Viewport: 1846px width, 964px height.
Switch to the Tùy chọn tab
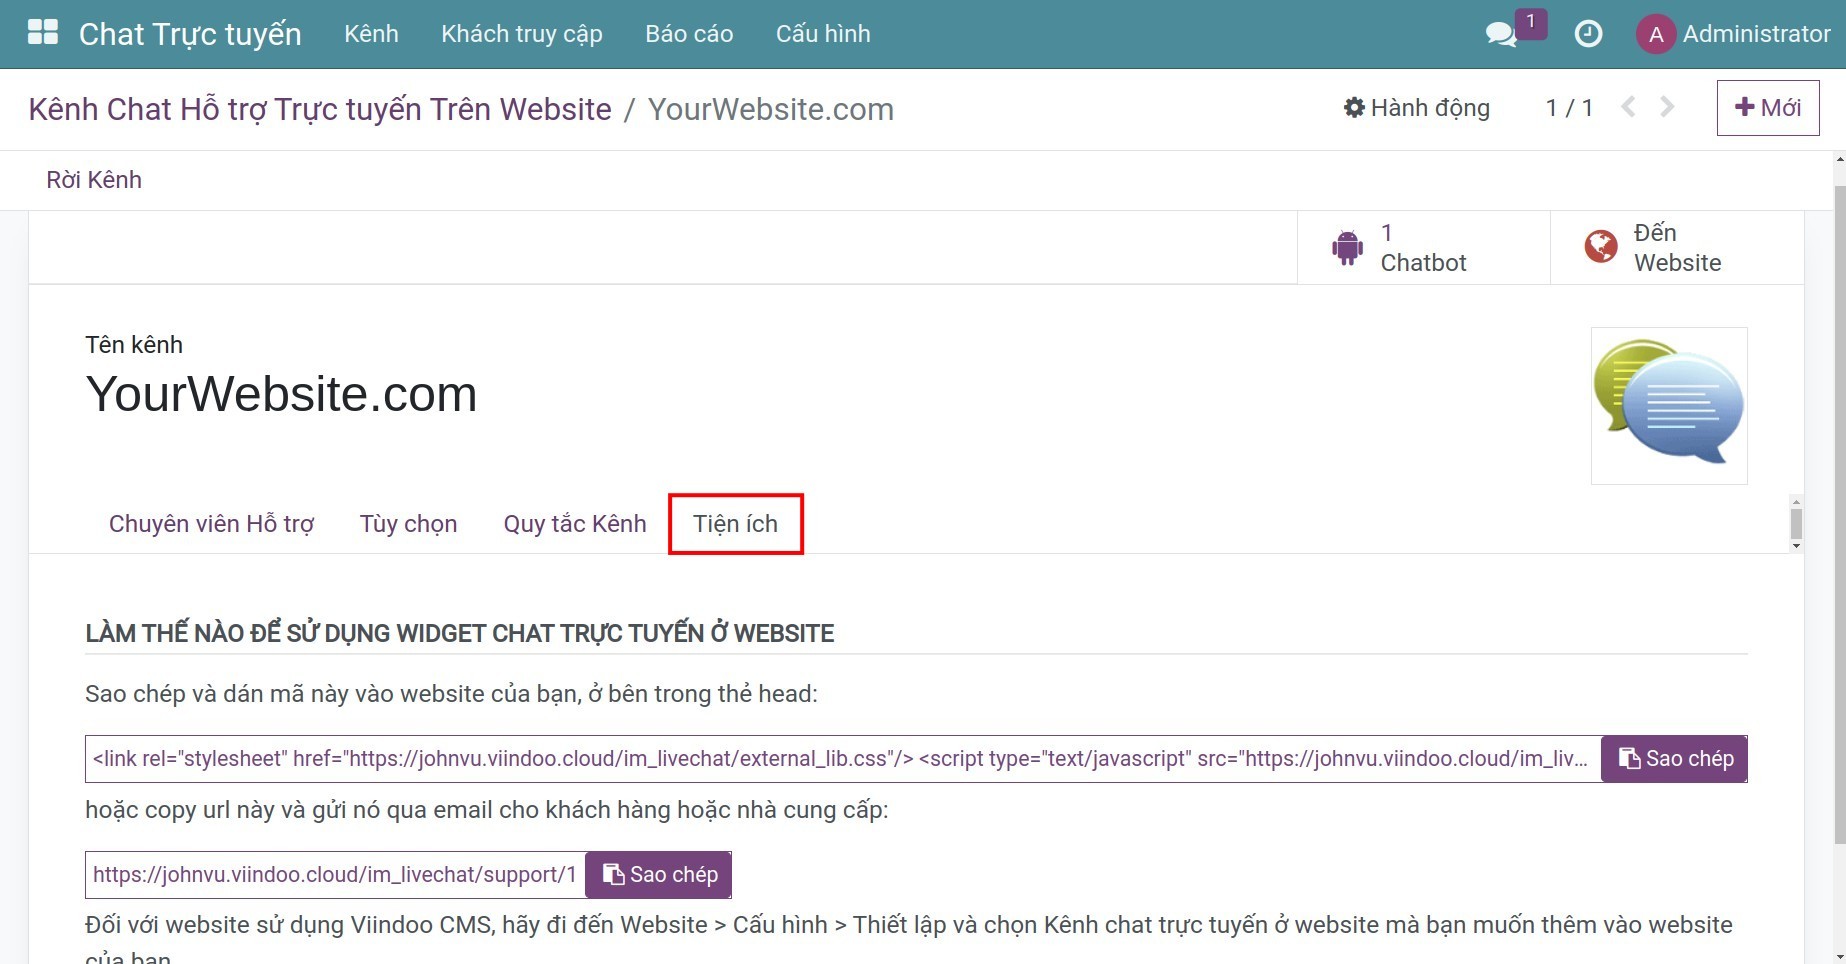408,524
